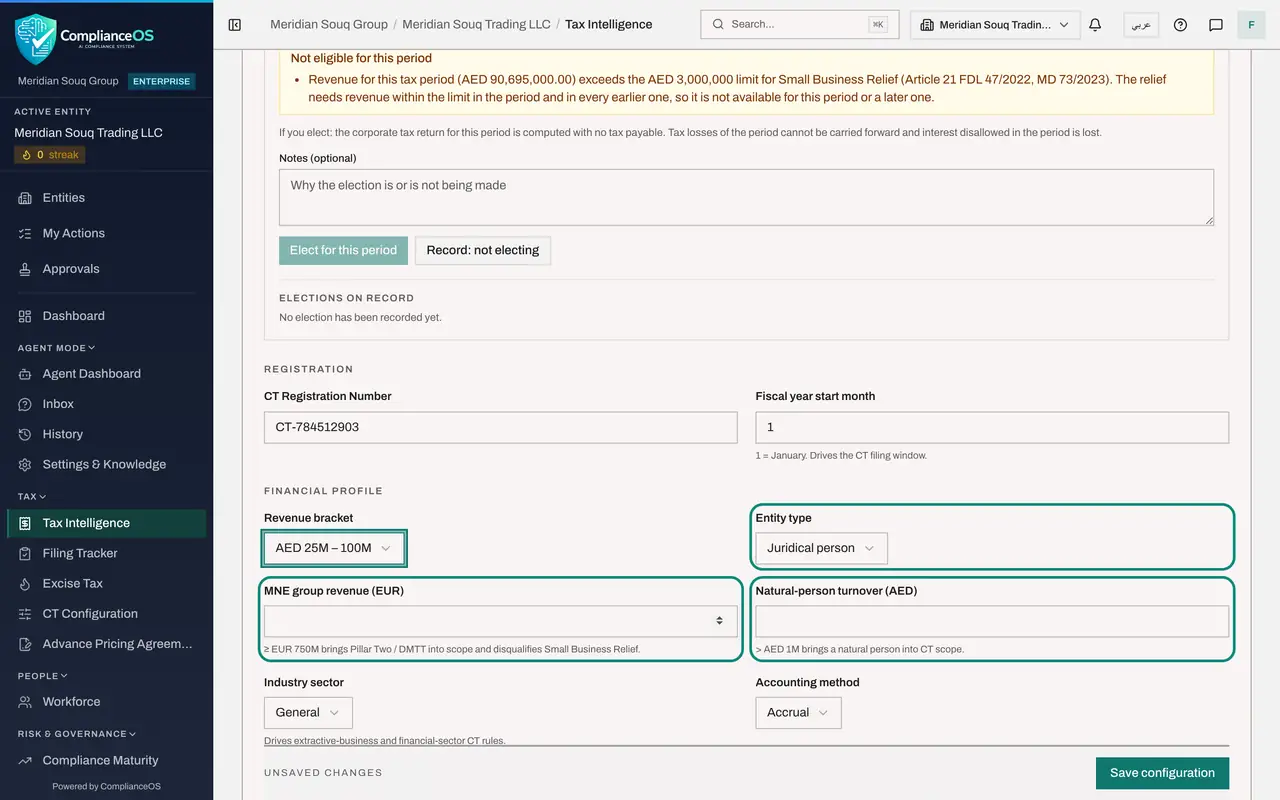This screenshot has width=1280, height=800.
Task: Click the ComplianceOS logo
Action: click(x=85, y=38)
